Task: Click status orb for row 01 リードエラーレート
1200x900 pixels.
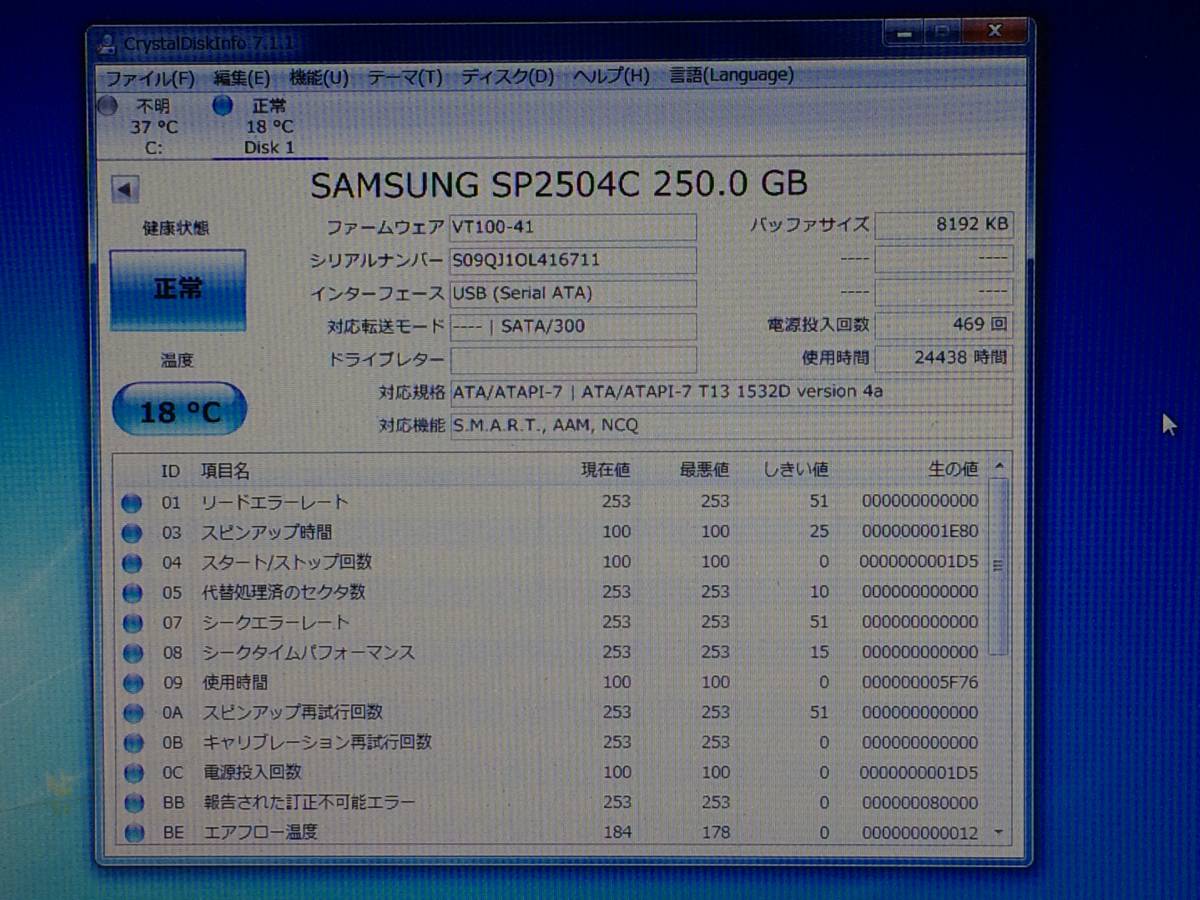Action: pyautogui.click(x=132, y=503)
